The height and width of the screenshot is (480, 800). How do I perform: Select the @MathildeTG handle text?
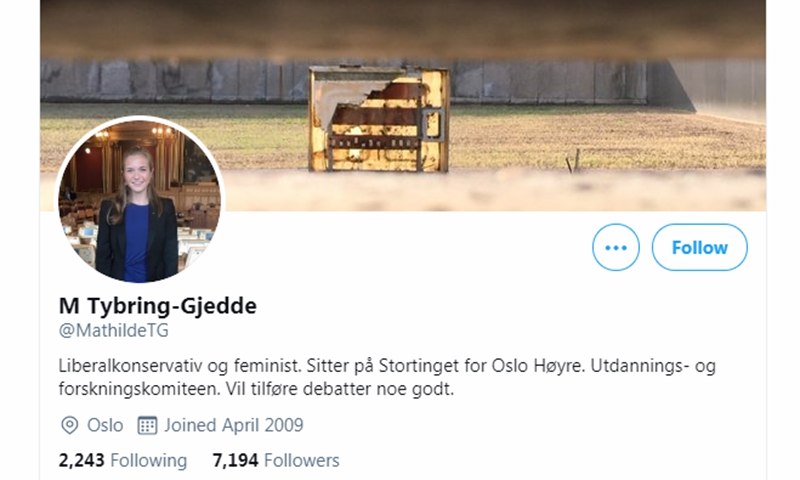pyautogui.click(x=113, y=331)
